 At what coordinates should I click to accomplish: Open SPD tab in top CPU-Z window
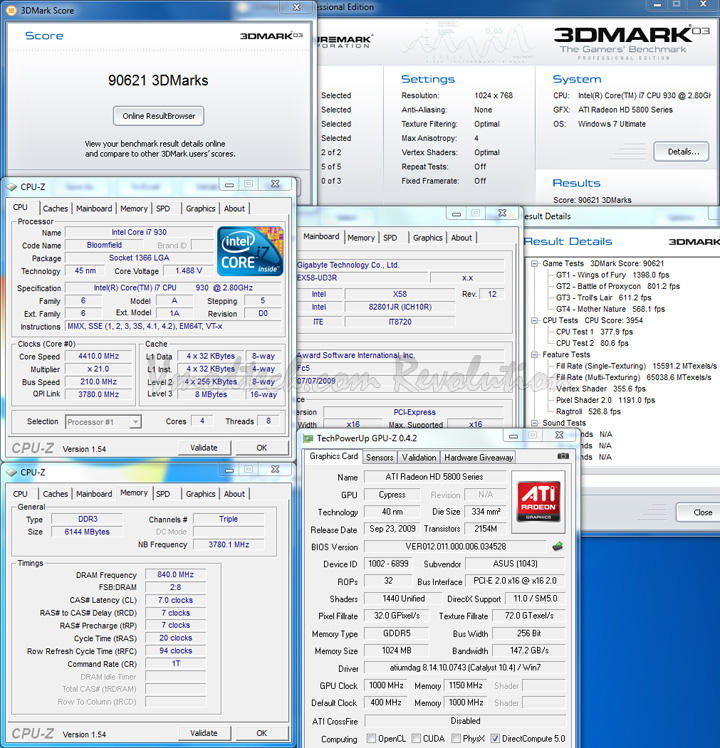pyautogui.click(x=163, y=208)
